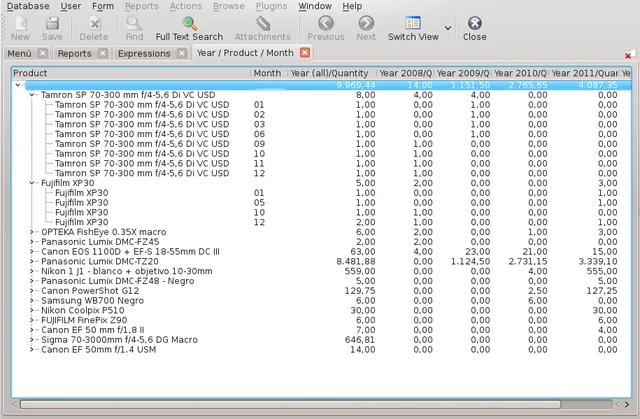Click value 3.339,10 in Lumix DMC-TZ20 row
Image resolution: width=640 pixels, height=419 pixels.
(598, 261)
